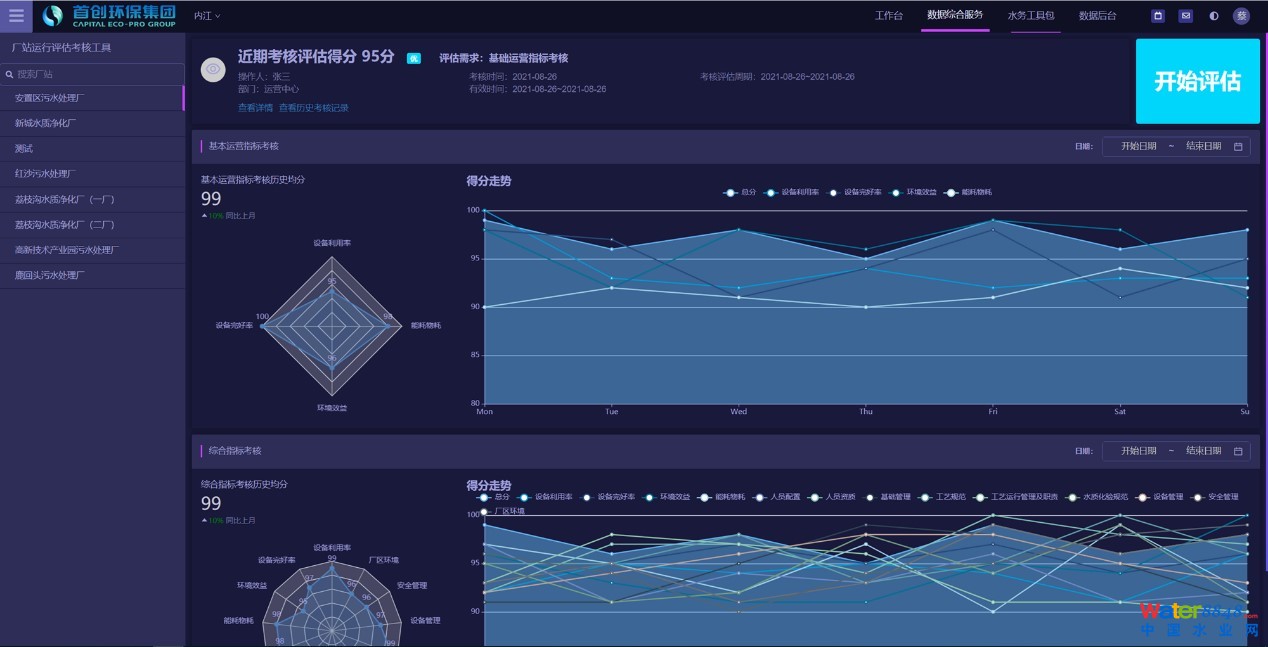Click calendar icon in 基本运营指标考核 date range

click(x=1238, y=146)
